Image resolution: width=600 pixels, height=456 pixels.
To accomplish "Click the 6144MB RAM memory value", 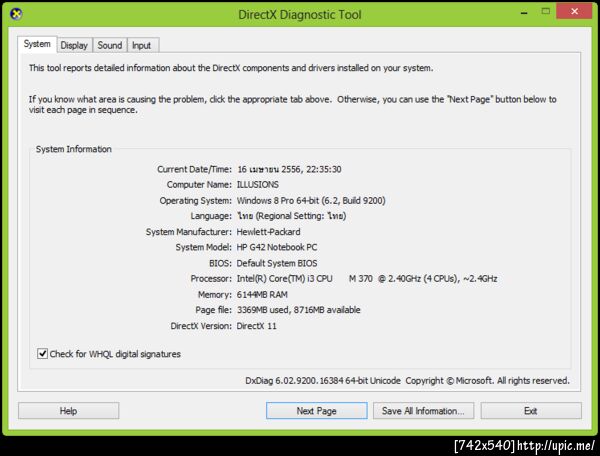I will [x=262, y=295].
